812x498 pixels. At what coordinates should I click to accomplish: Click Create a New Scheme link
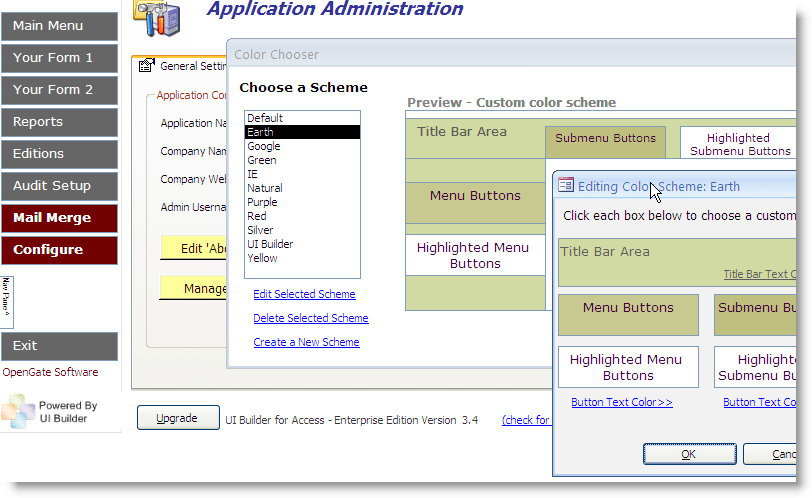(307, 342)
